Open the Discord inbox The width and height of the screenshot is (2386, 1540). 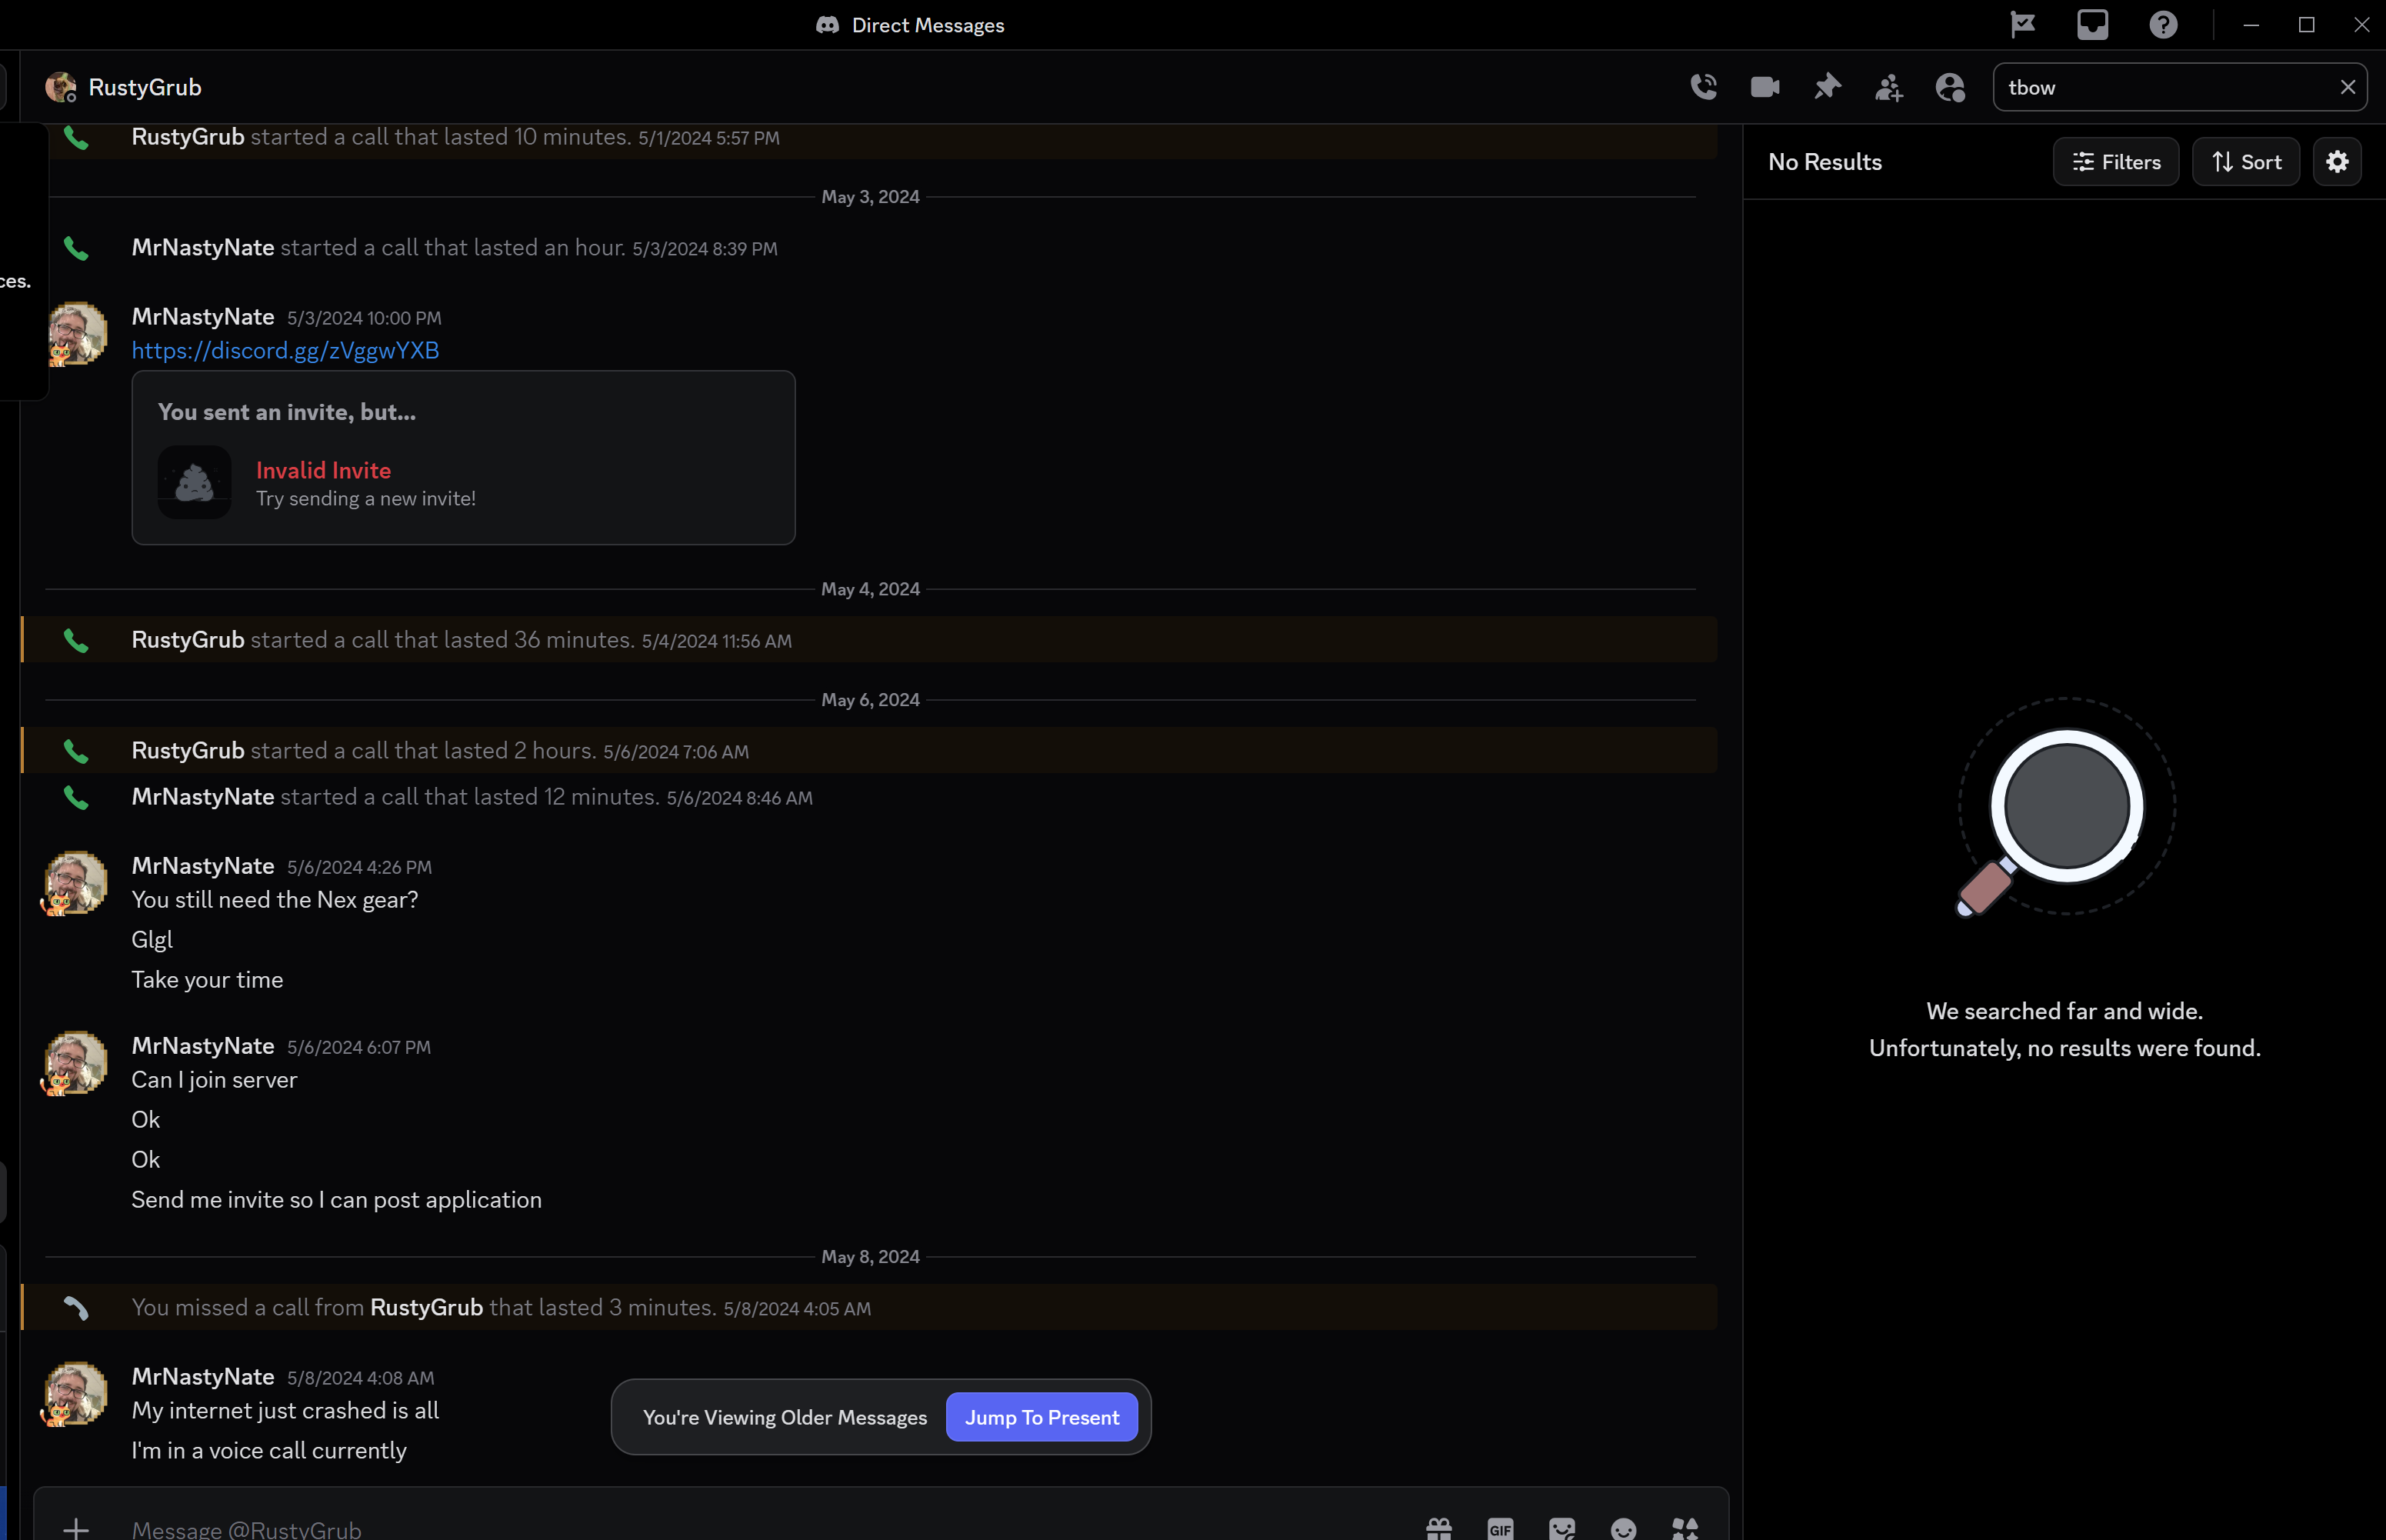click(x=2092, y=24)
